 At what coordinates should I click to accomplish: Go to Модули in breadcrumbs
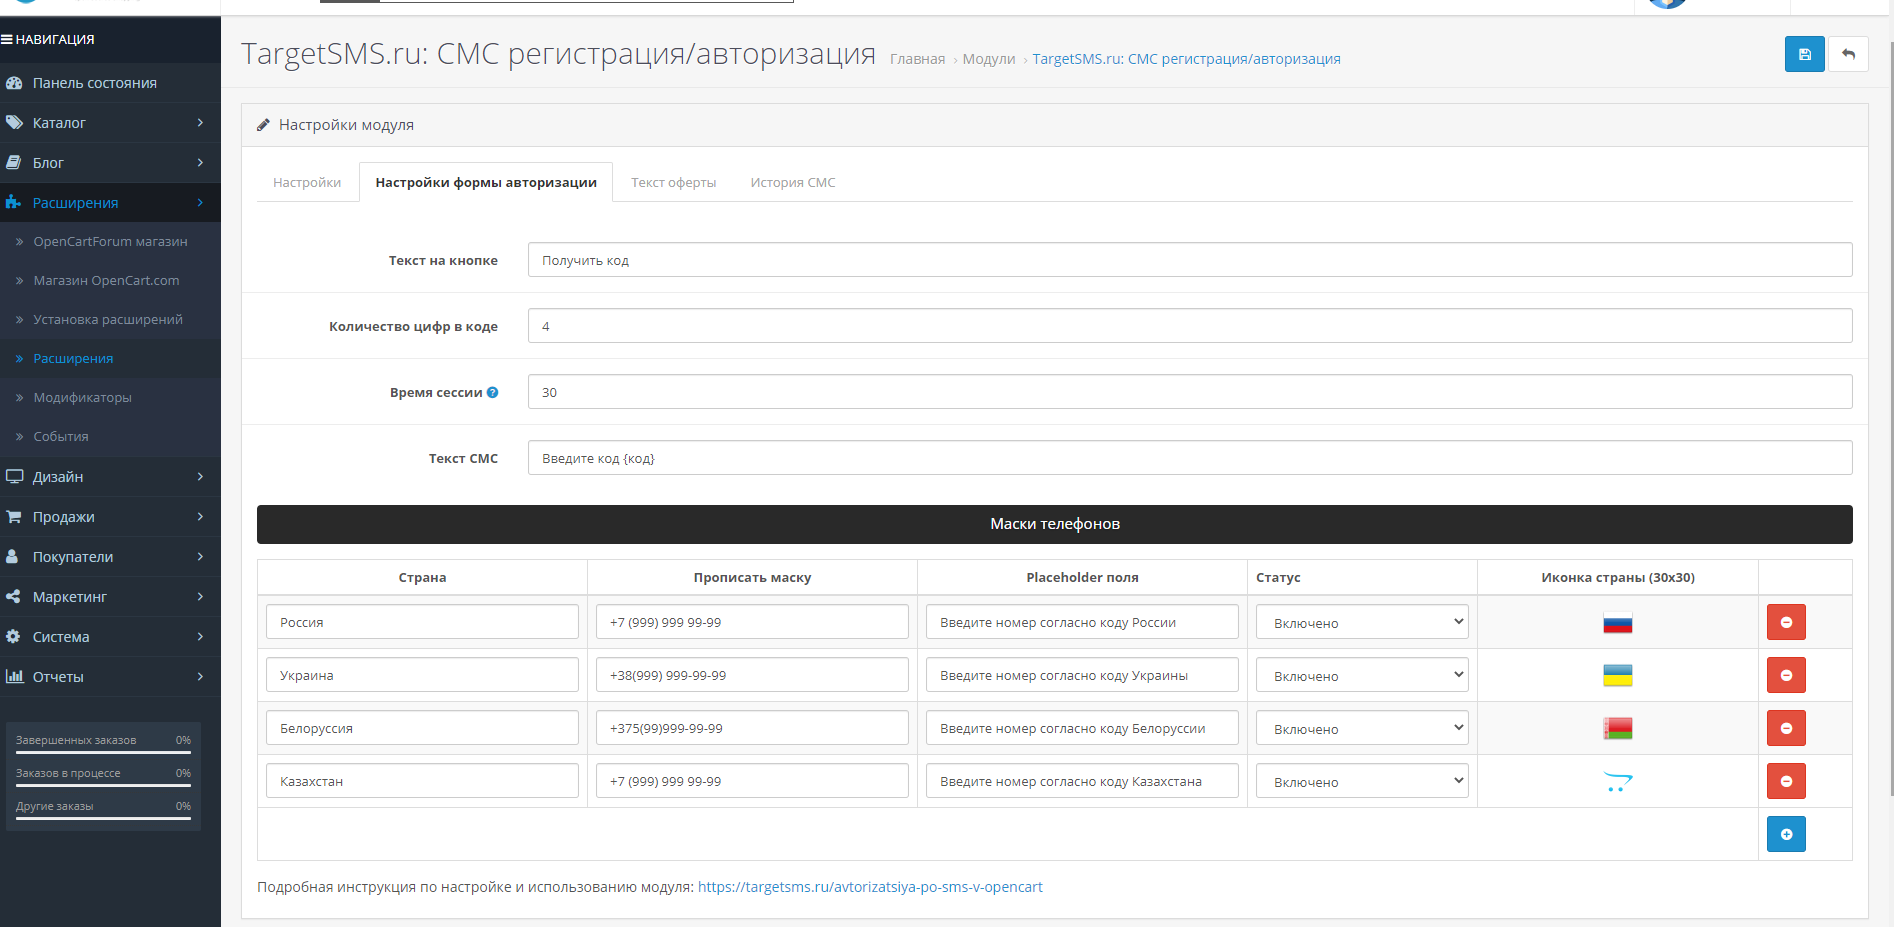point(988,59)
